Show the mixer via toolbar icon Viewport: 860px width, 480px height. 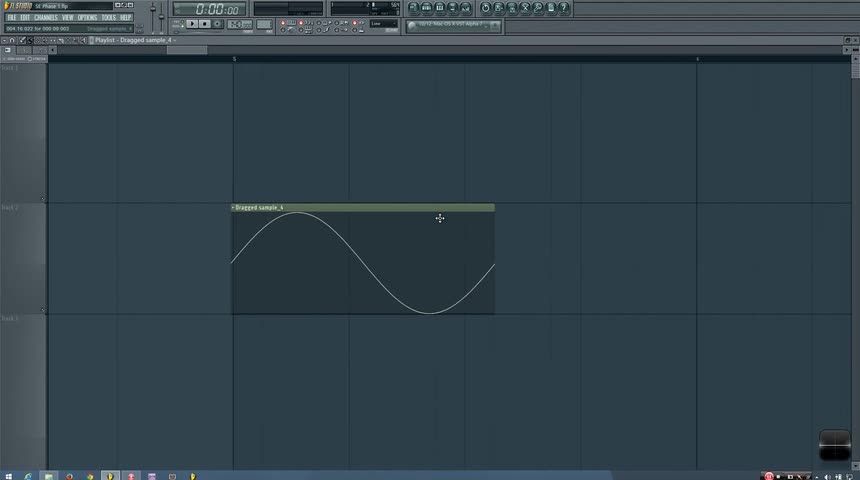(x=465, y=8)
